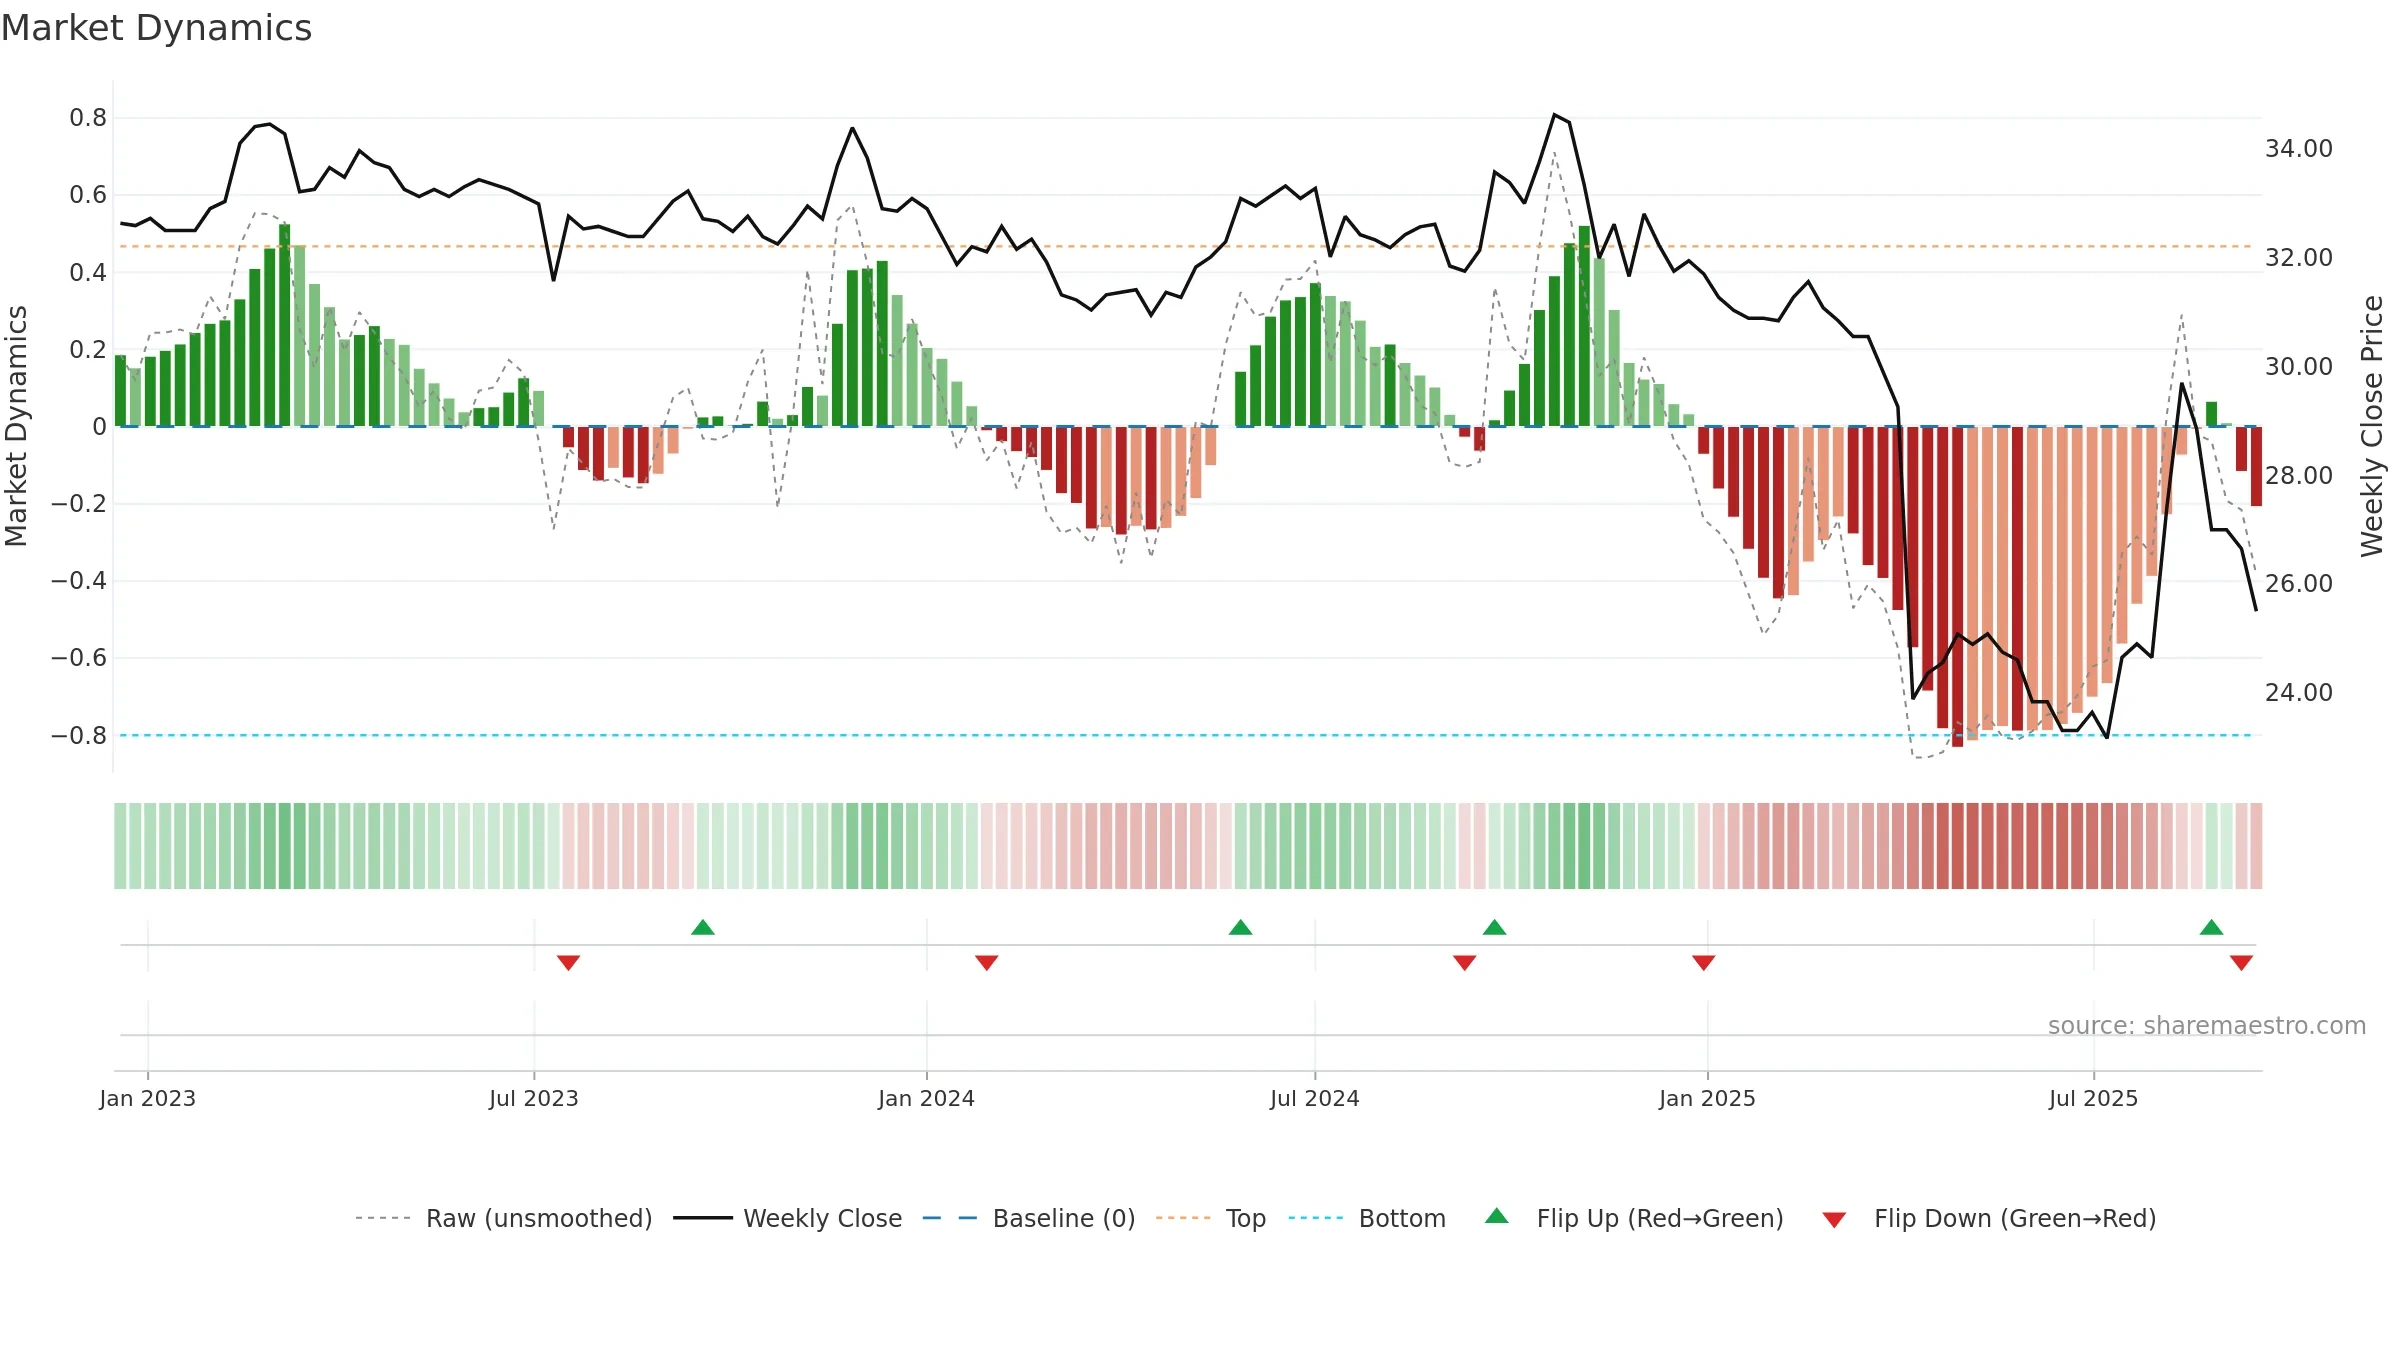Screen dimensions: 2400x1350
Task: Click the source: sharemaestro.com text
Action: [2207, 1026]
